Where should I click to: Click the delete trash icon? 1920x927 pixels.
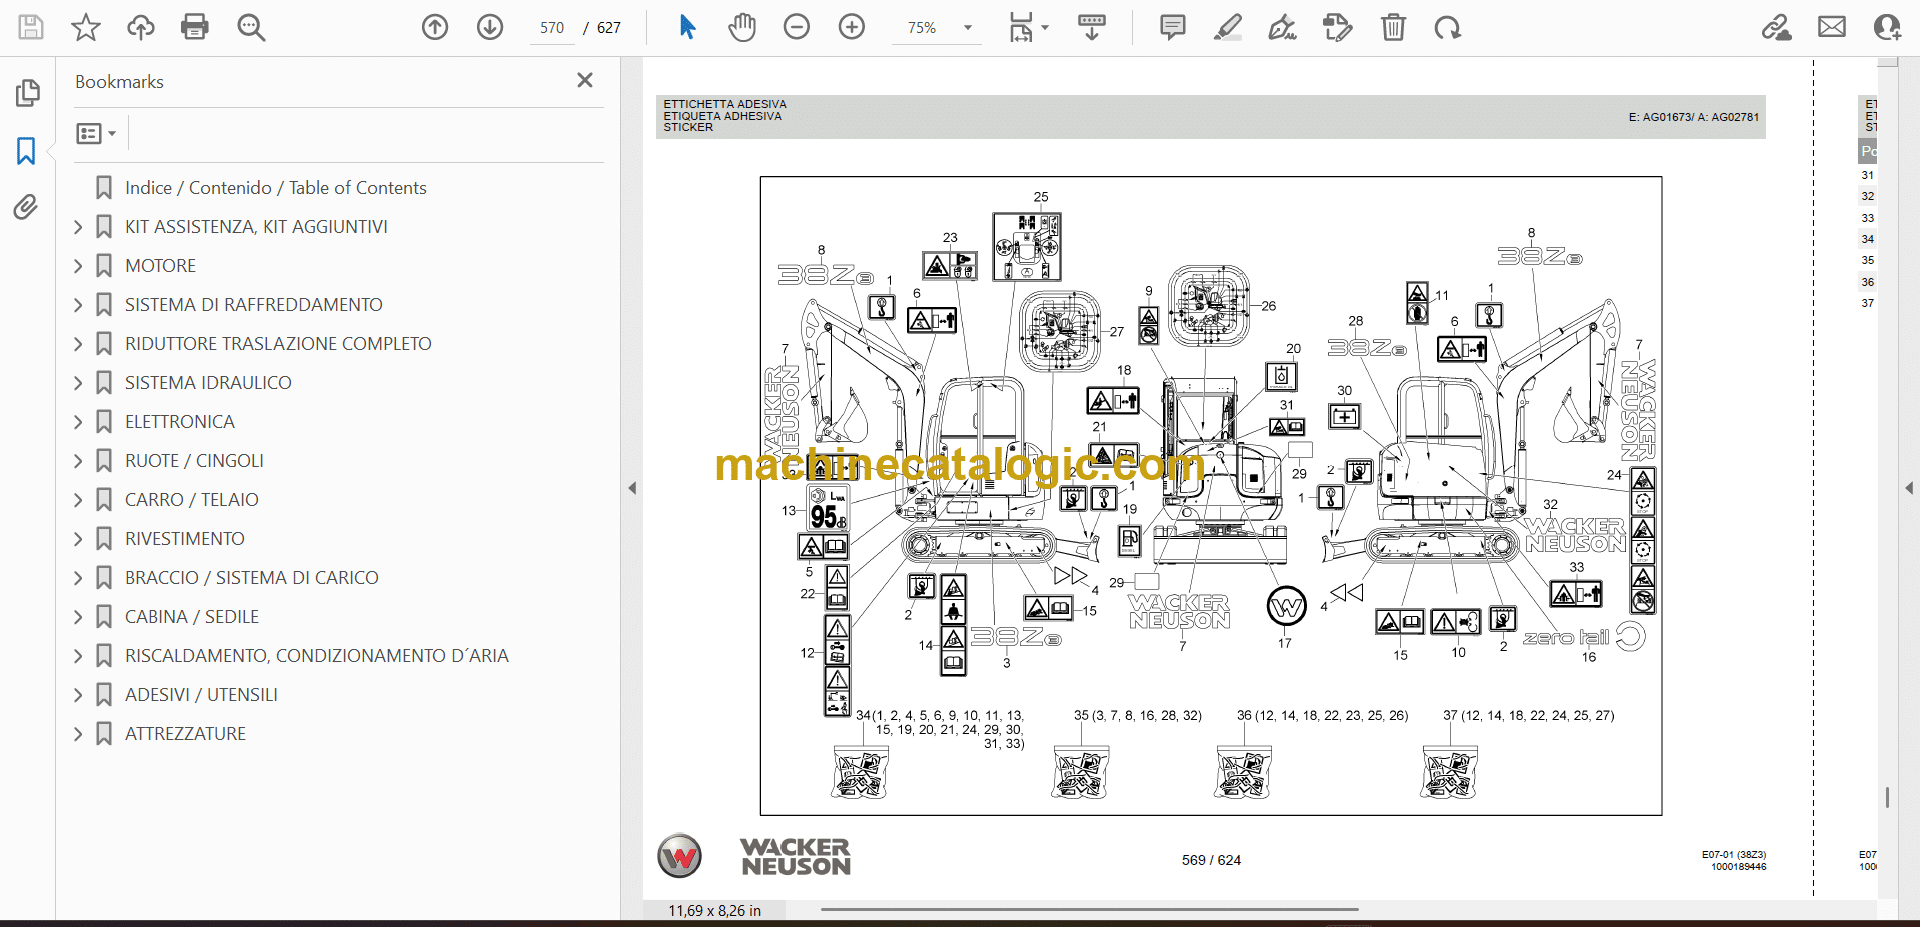pos(1393,27)
